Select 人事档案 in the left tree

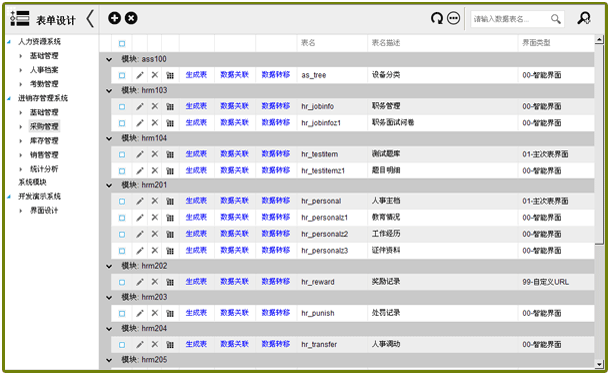coord(44,70)
